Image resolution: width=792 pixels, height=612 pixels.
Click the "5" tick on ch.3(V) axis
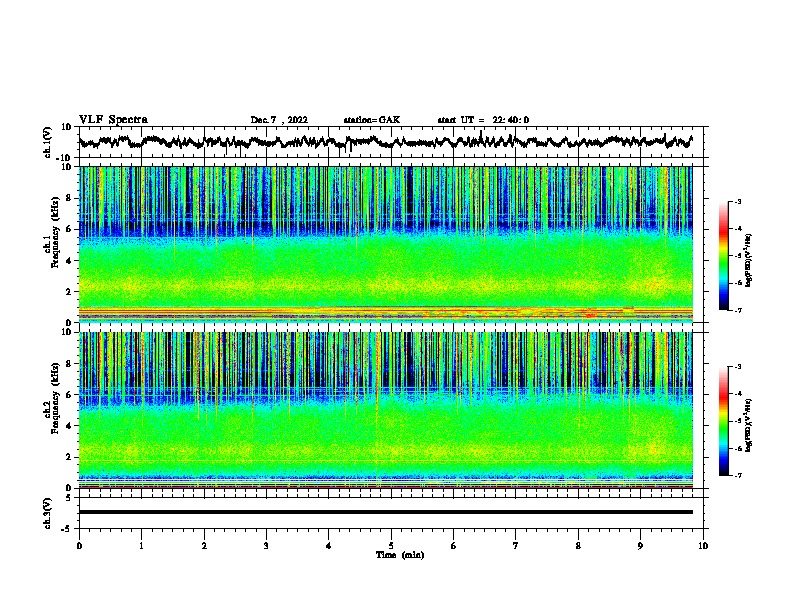[70, 498]
